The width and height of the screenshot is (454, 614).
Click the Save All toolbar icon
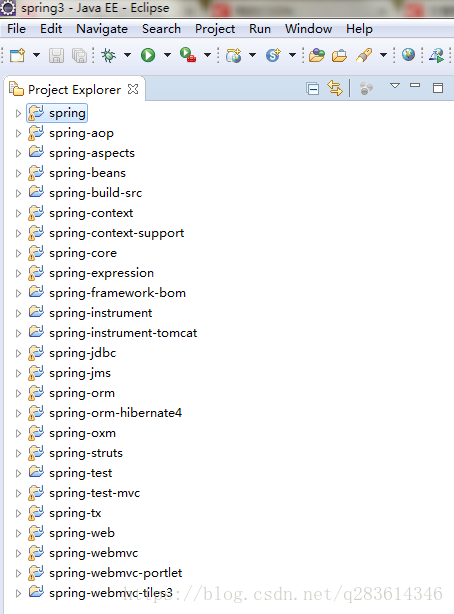tap(80, 55)
